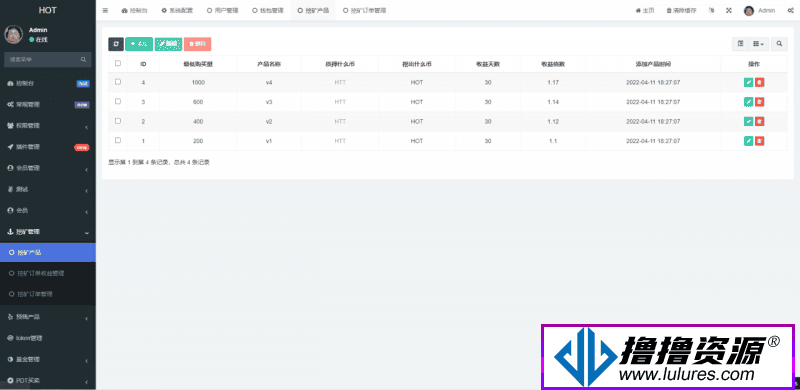800x390 pixels.
Task: Click the red 删除 delete toolbar button
Action: click(x=197, y=44)
